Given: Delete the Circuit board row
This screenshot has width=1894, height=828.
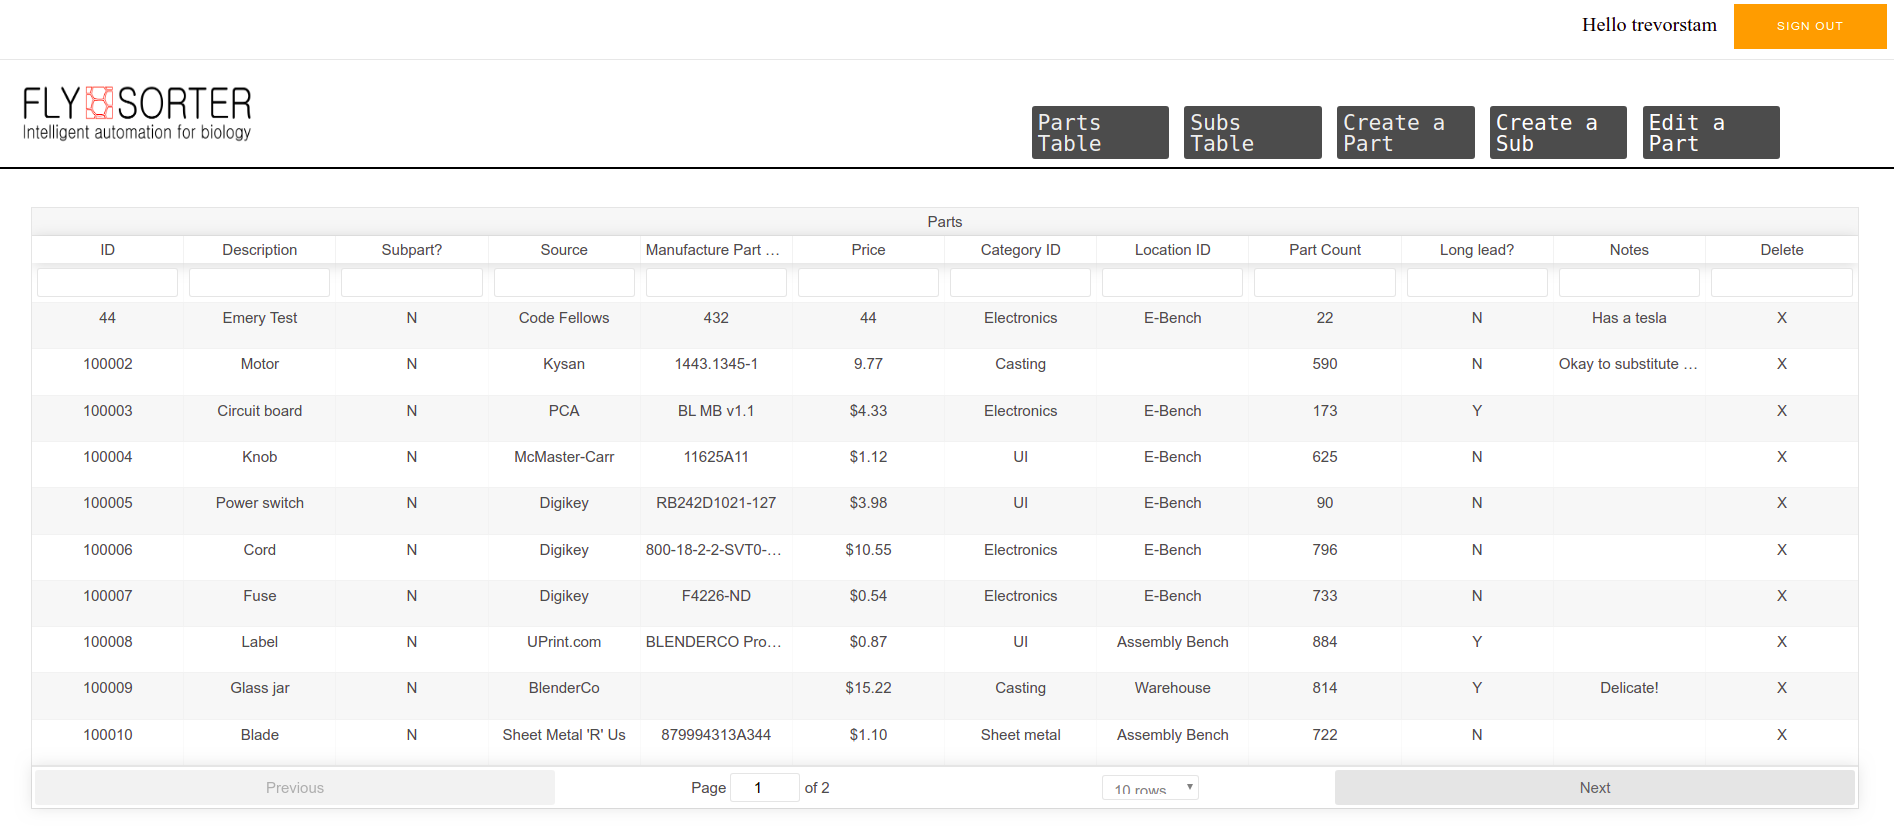Looking at the screenshot, I should [x=1781, y=411].
